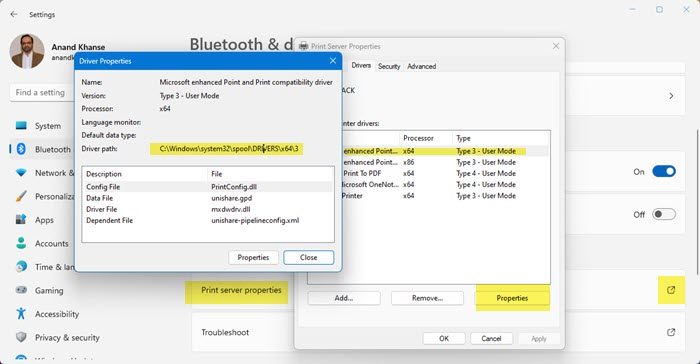This screenshot has height=364, width=700.
Task: Open Gaming icon in sidebar
Action: 21,290
